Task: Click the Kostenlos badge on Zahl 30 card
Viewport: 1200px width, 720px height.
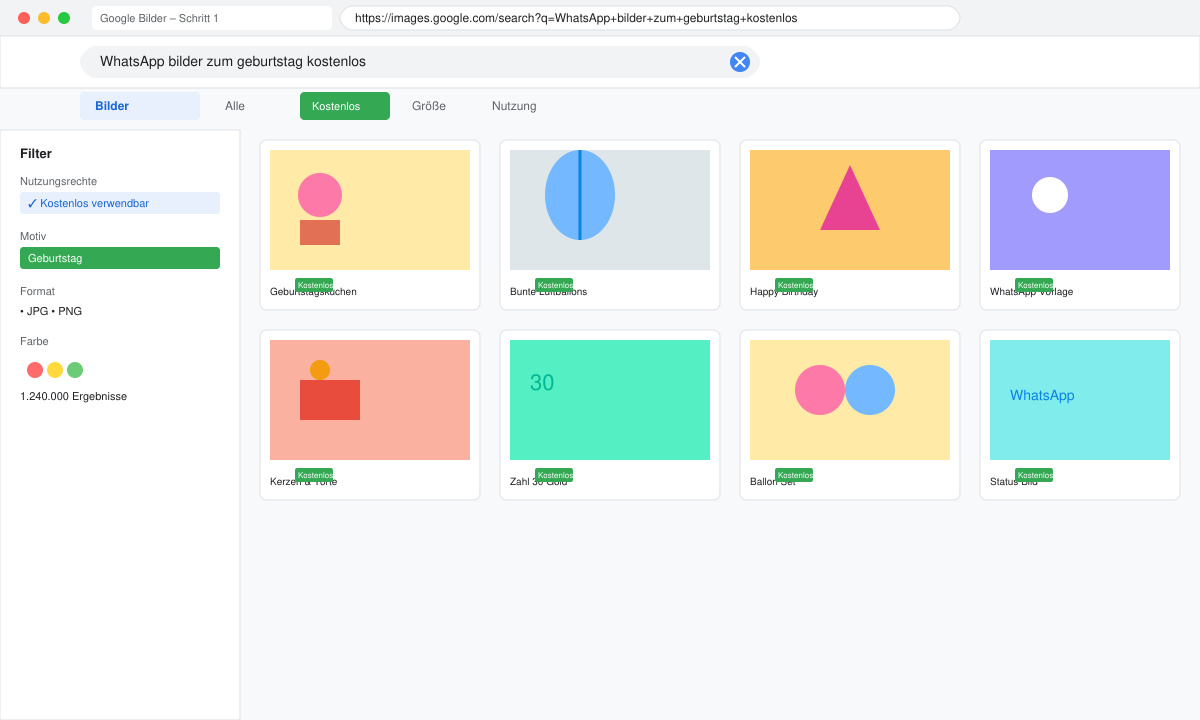Action: [x=554, y=475]
